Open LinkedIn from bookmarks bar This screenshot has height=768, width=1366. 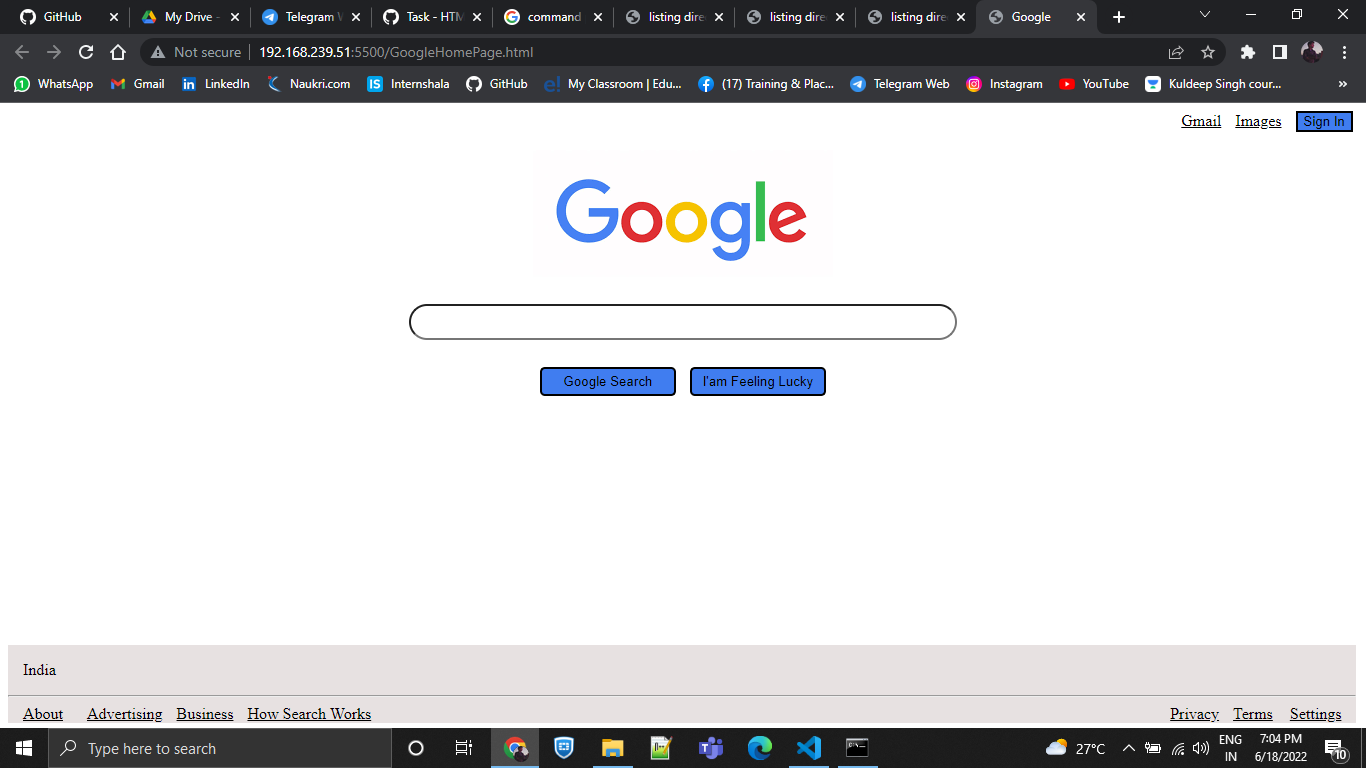[x=215, y=84]
